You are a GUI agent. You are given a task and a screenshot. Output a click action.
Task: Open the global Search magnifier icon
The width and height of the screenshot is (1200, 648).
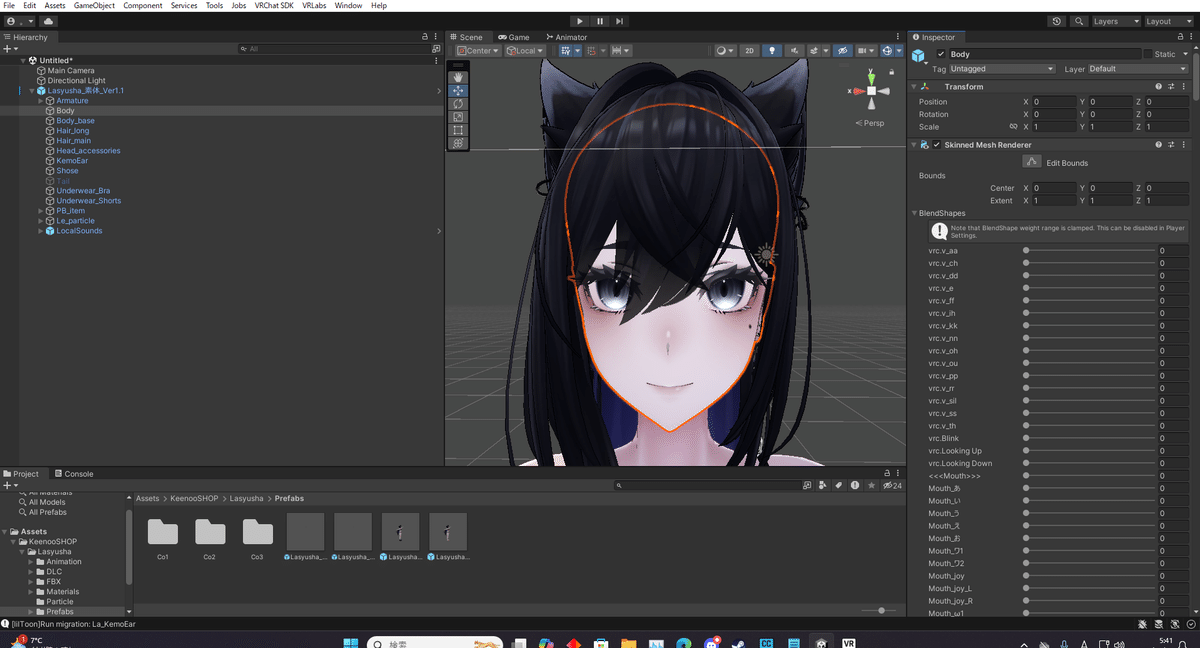1079,21
